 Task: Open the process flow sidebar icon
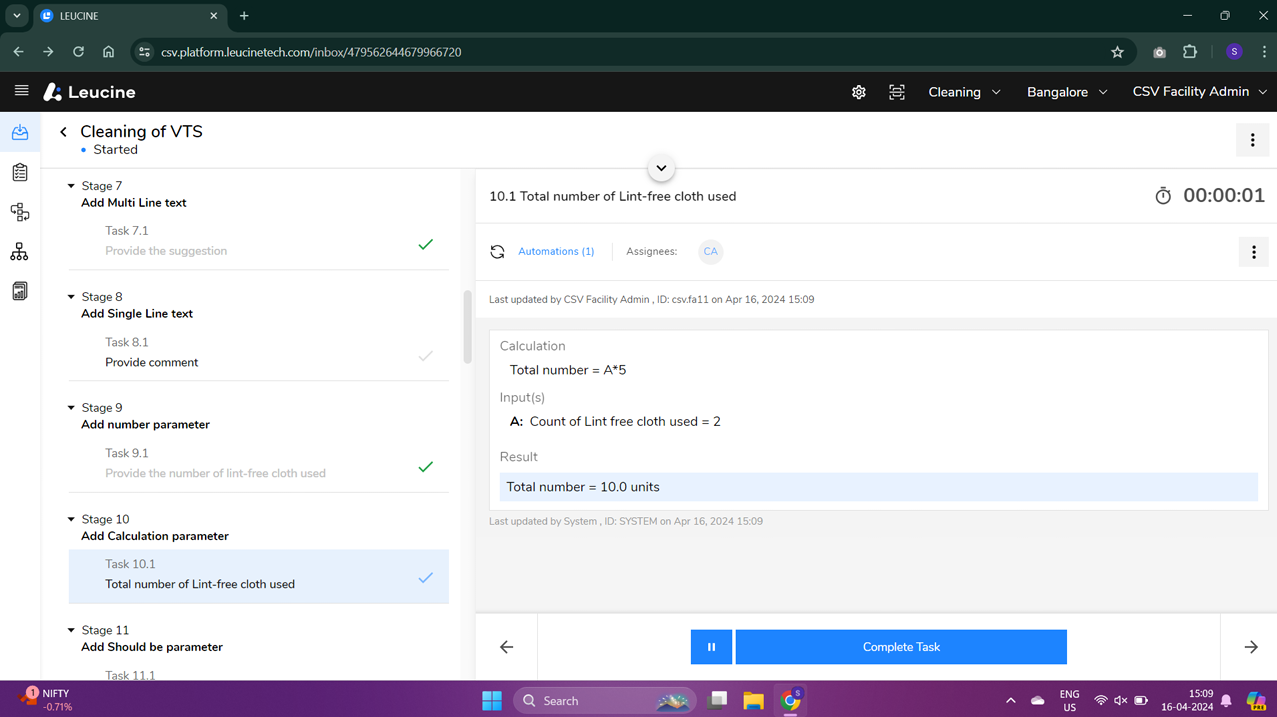pyautogui.click(x=20, y=212)
